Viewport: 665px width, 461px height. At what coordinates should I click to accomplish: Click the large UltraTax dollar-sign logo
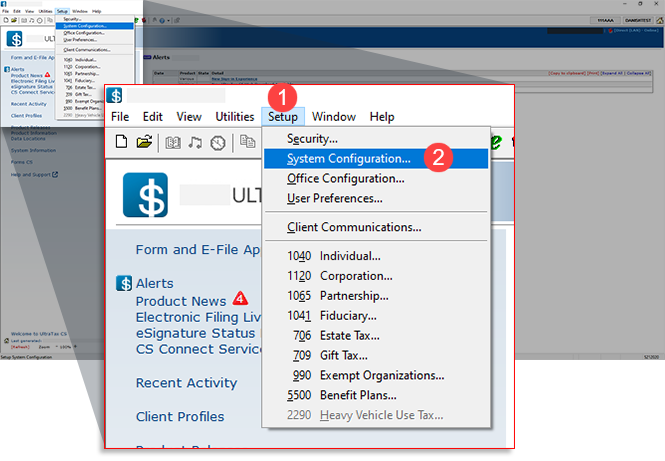click(145, 195)
